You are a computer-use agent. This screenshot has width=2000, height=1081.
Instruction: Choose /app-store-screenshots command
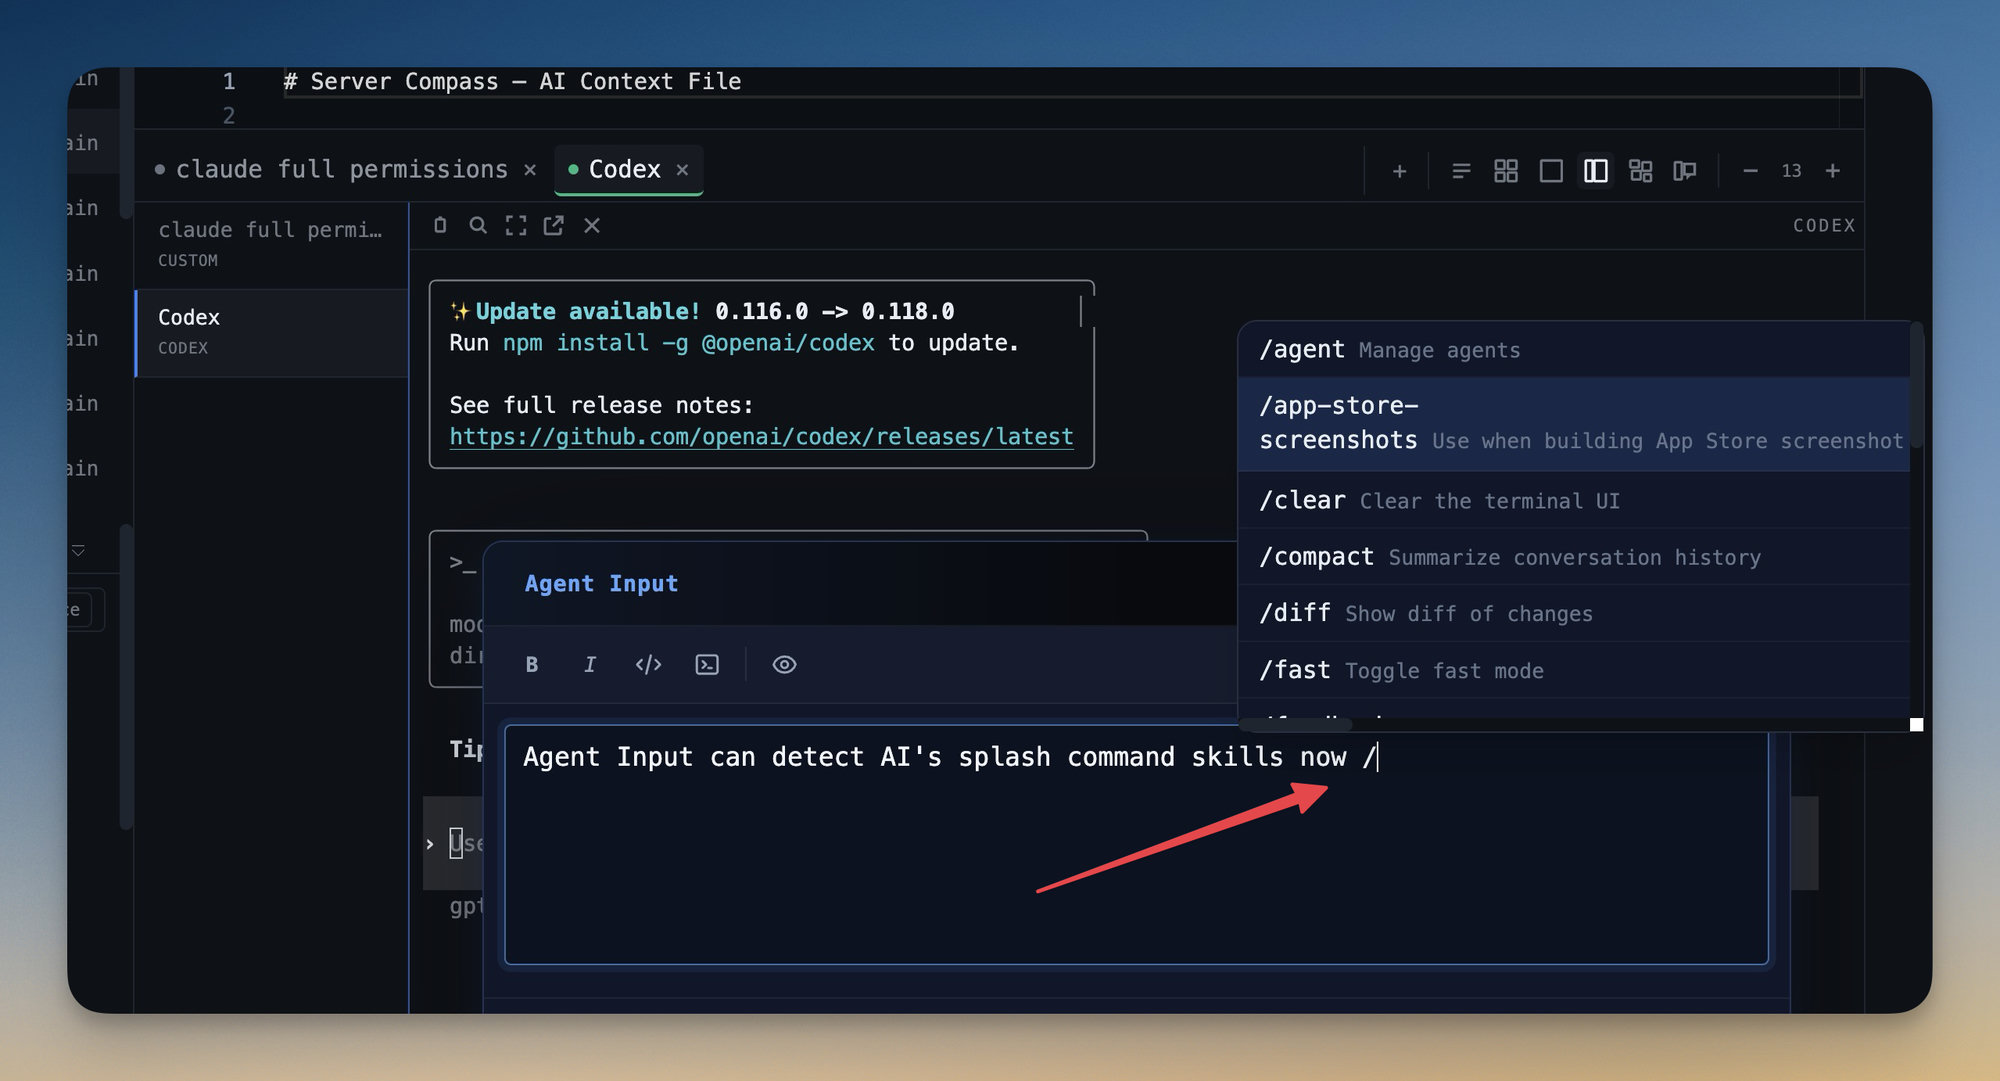pos(1574,424)
